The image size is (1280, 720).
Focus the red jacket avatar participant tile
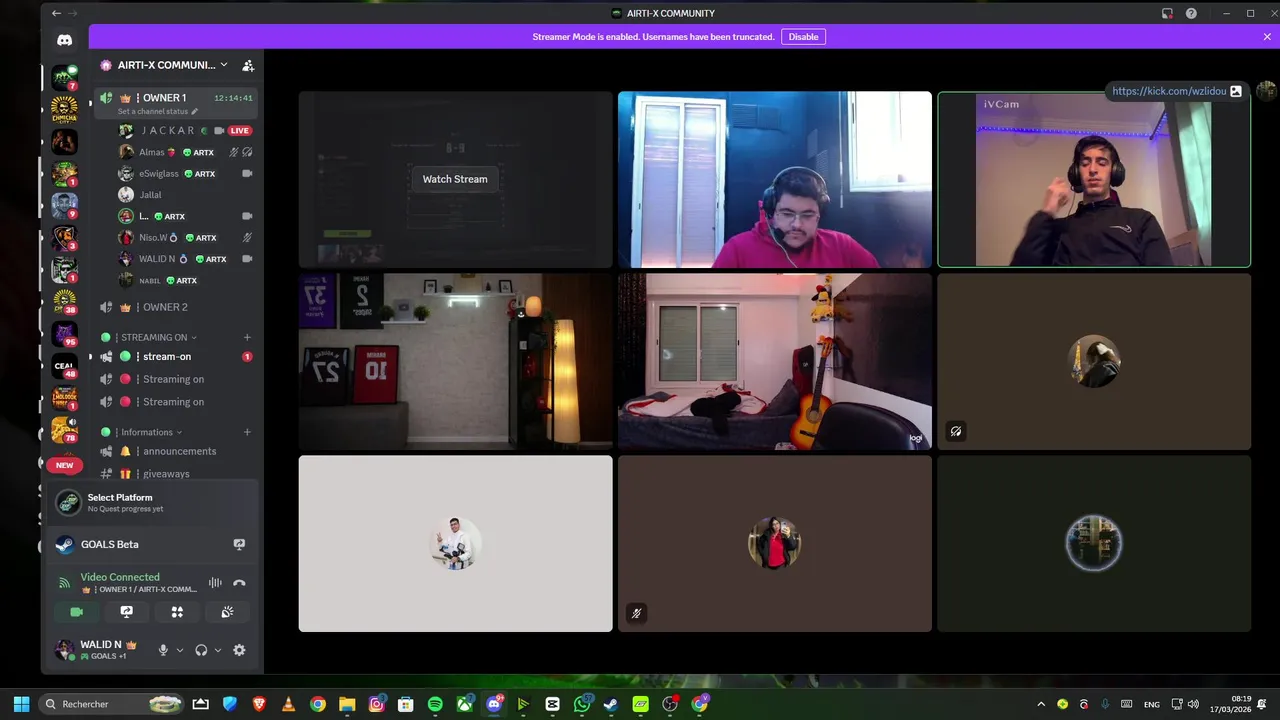point(774,544)
